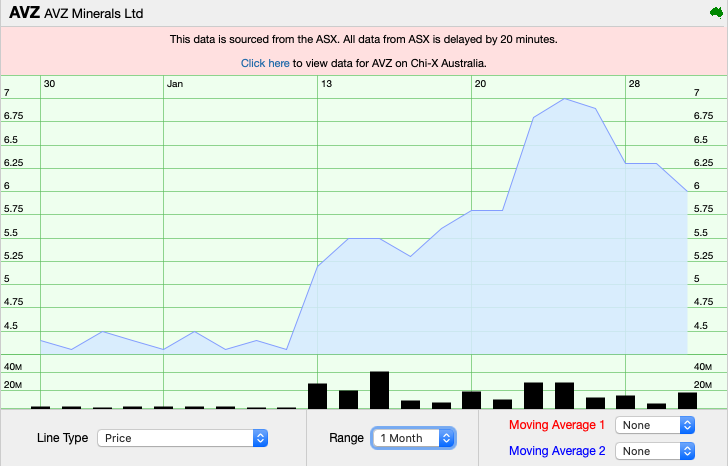728x466 pixels.
Task: Click the right 20M volume label
Action: coord(703,385)
